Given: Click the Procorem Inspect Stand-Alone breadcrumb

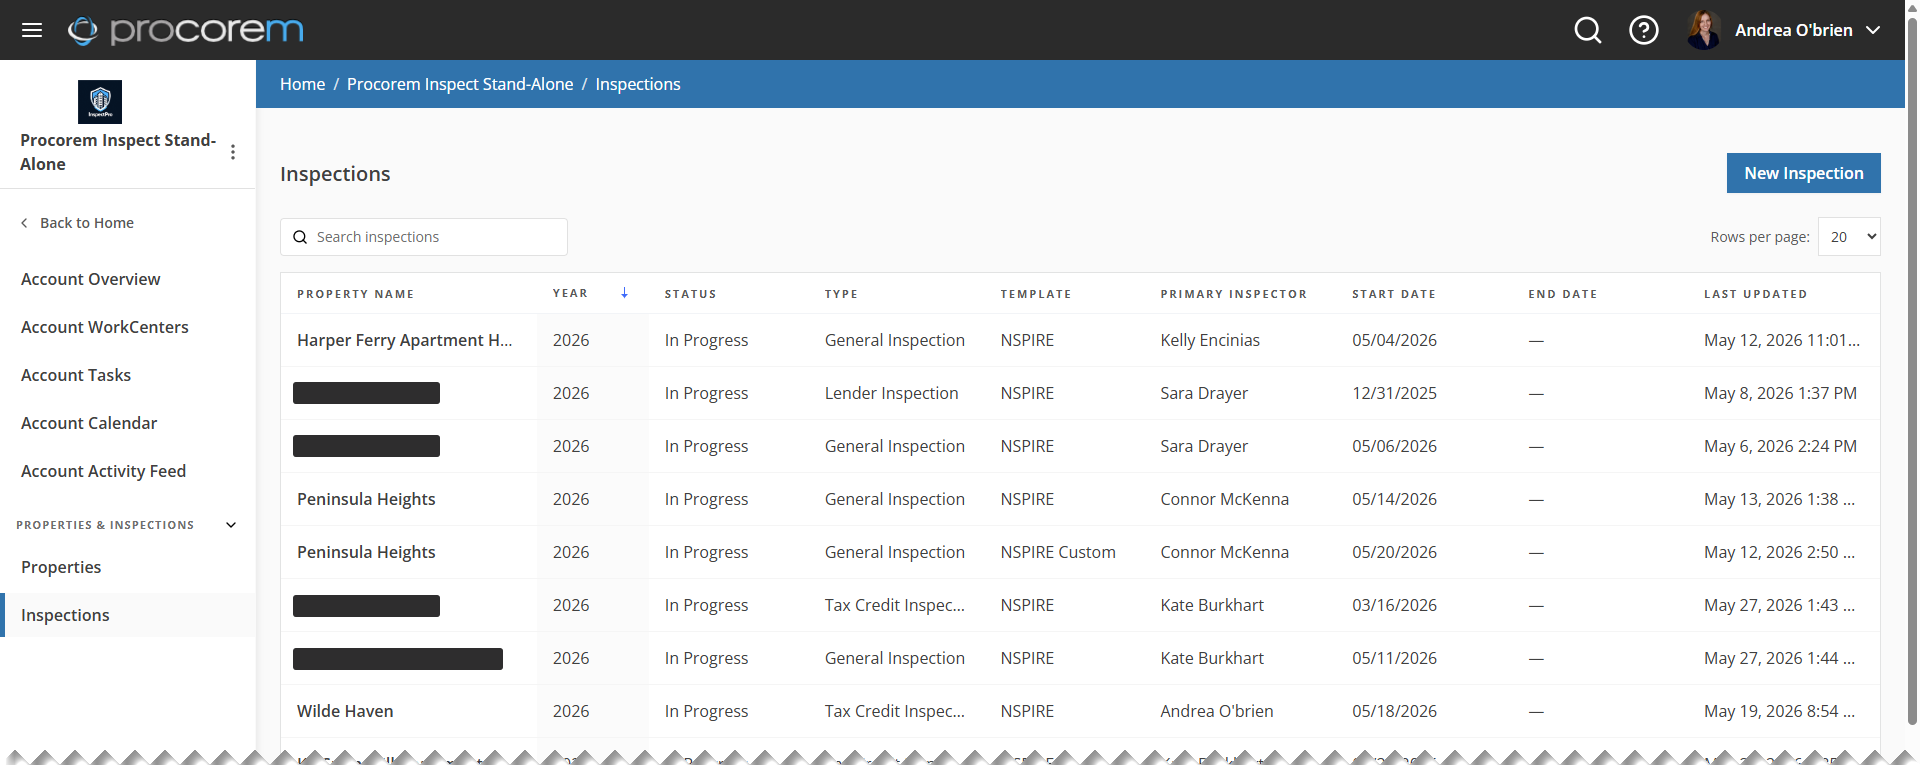Looking at the screenshot, I should [x=460, y=84].
